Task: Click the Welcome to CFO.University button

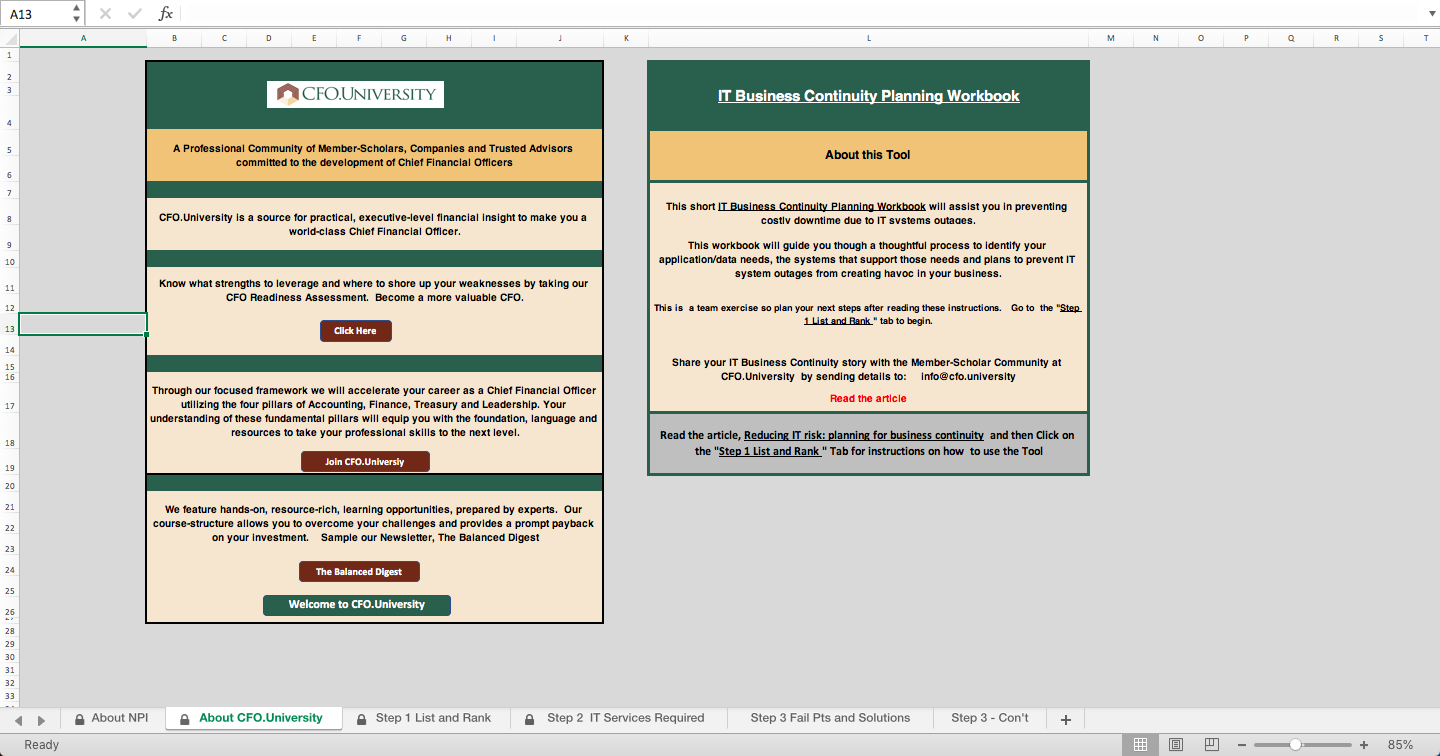Action: 357,605
